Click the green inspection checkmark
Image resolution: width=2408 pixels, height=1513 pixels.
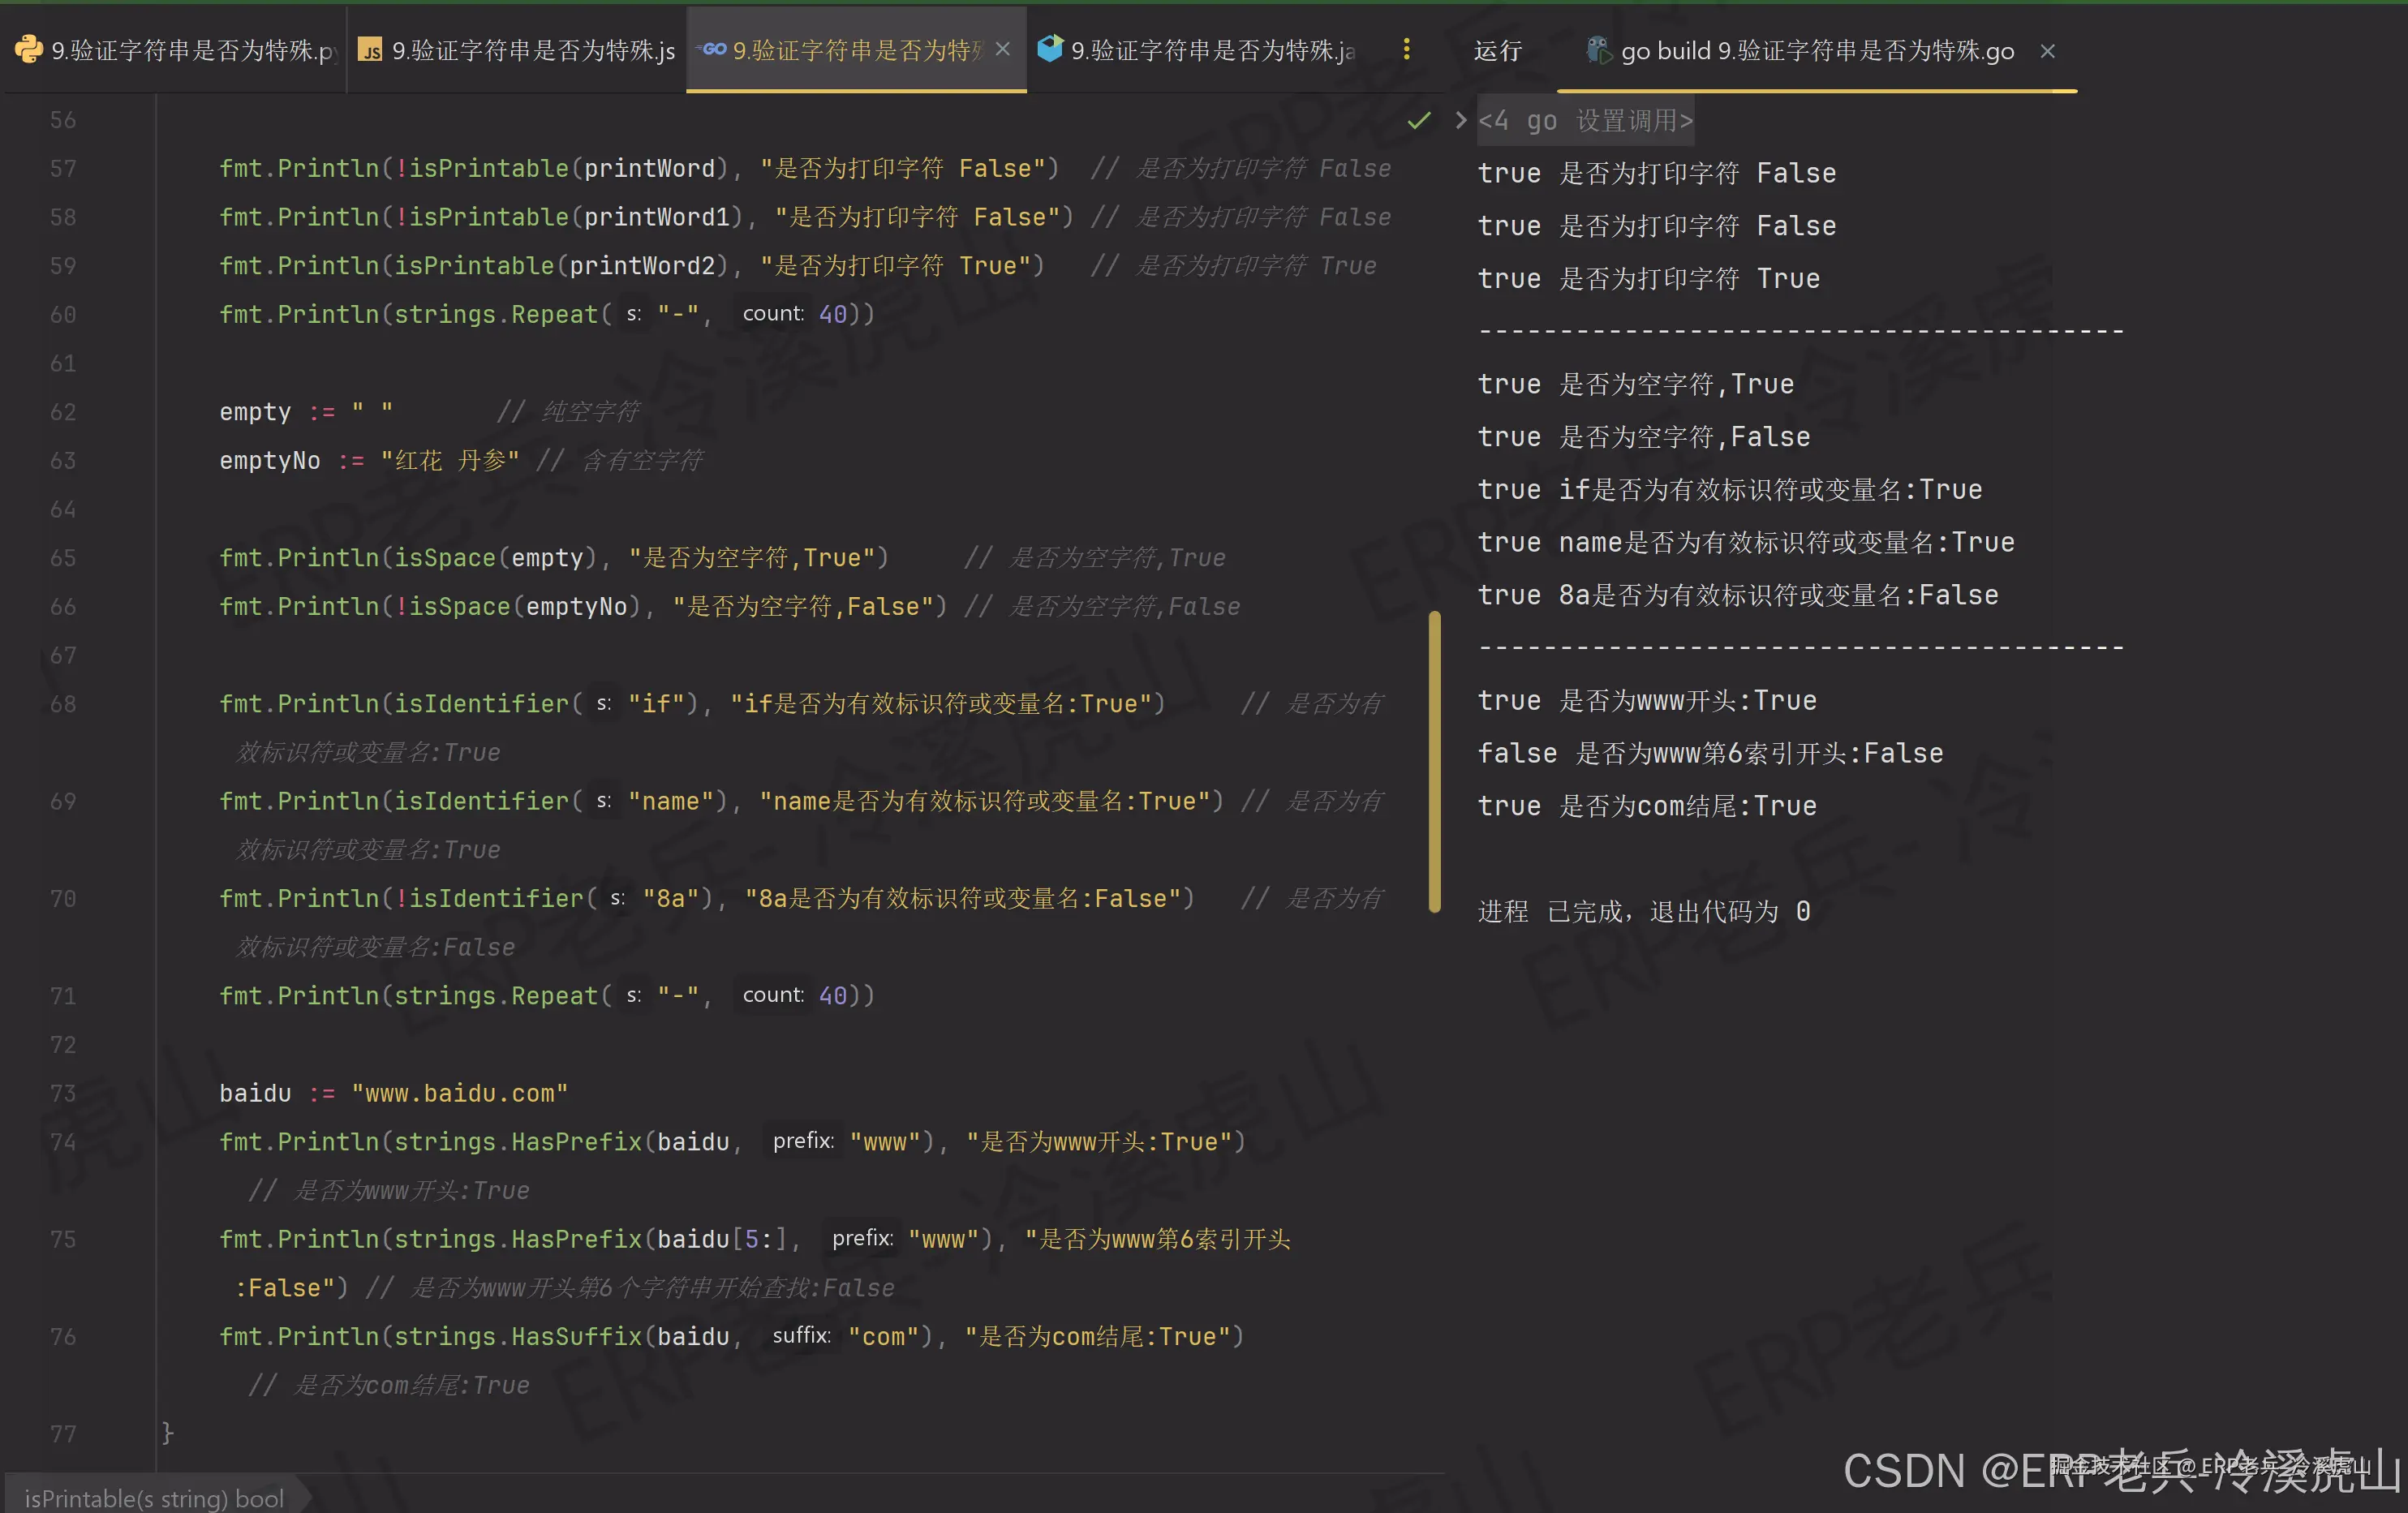pyautogui.click(x=1418, y=121)
